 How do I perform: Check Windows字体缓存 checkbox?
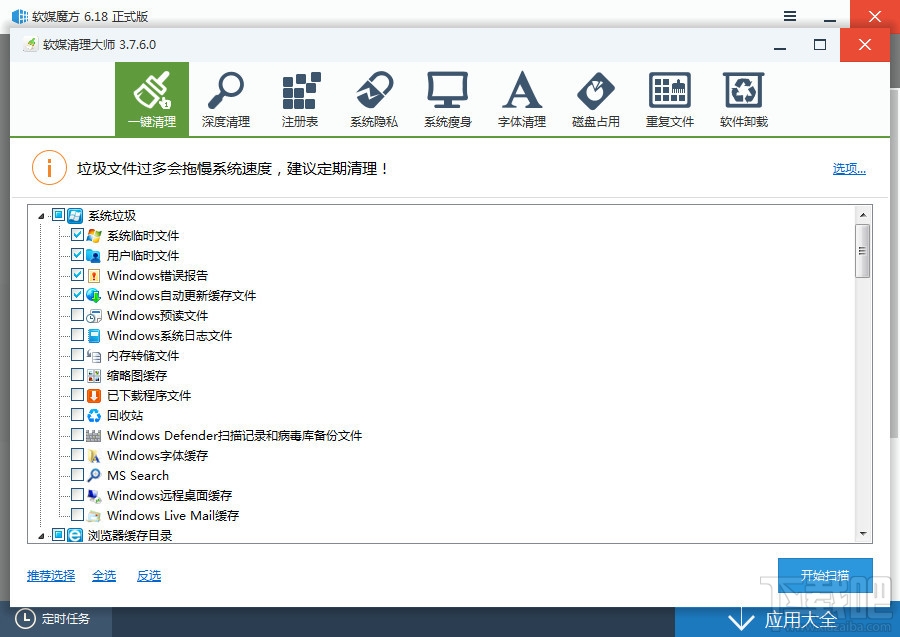tap(77, 455)
